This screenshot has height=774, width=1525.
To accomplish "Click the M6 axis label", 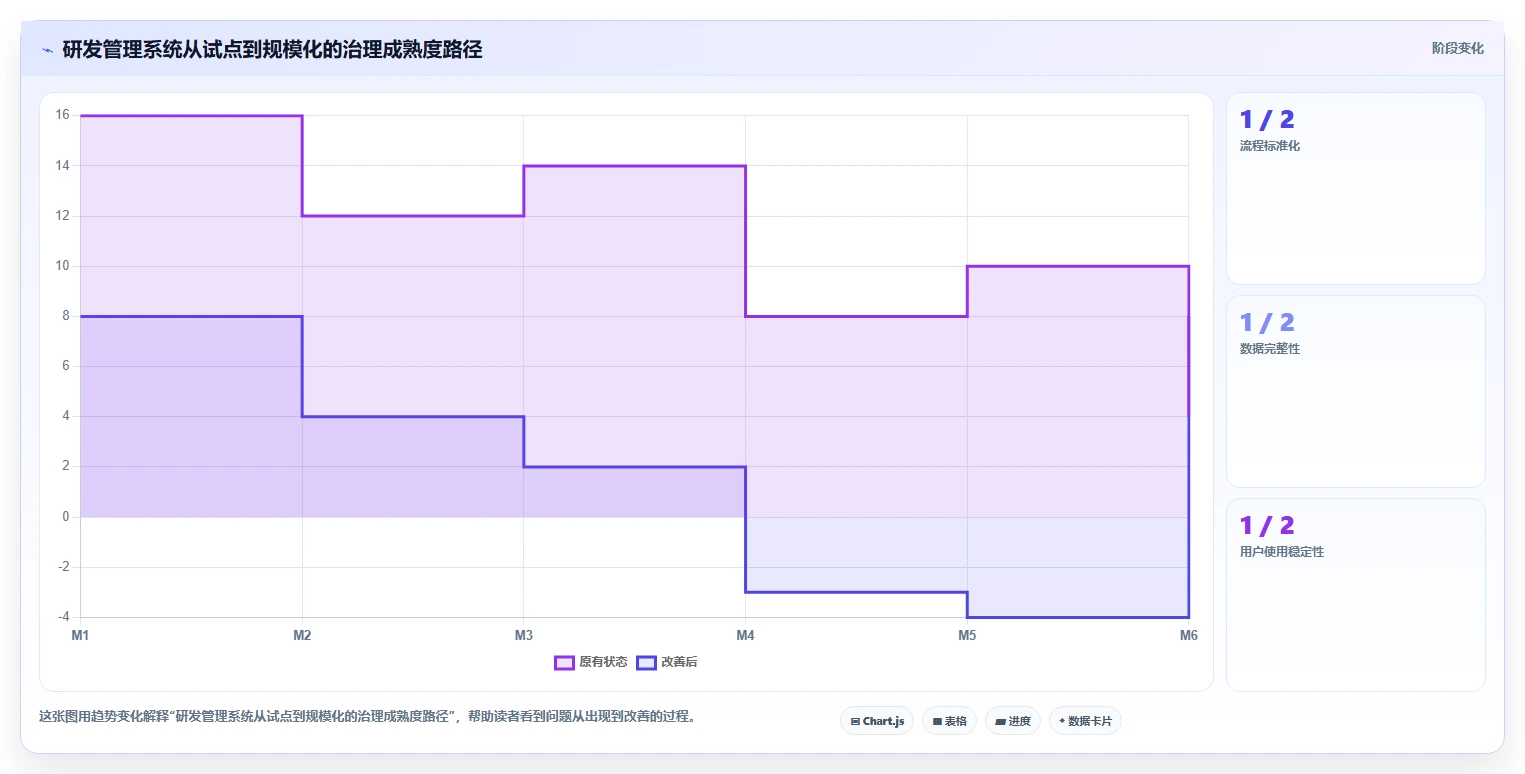I will (1188, 635).
